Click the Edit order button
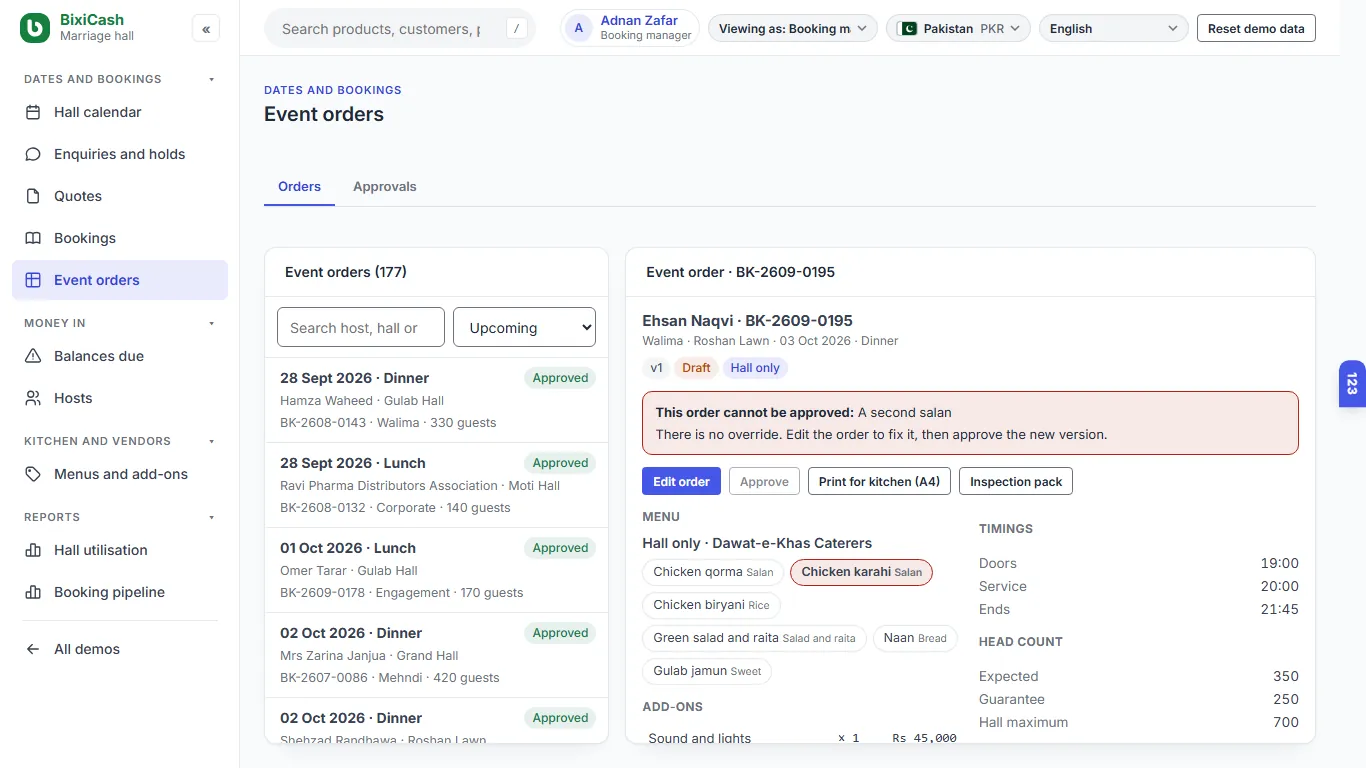1366x768 pixels. pyautogui.click(x=681, y=481)
